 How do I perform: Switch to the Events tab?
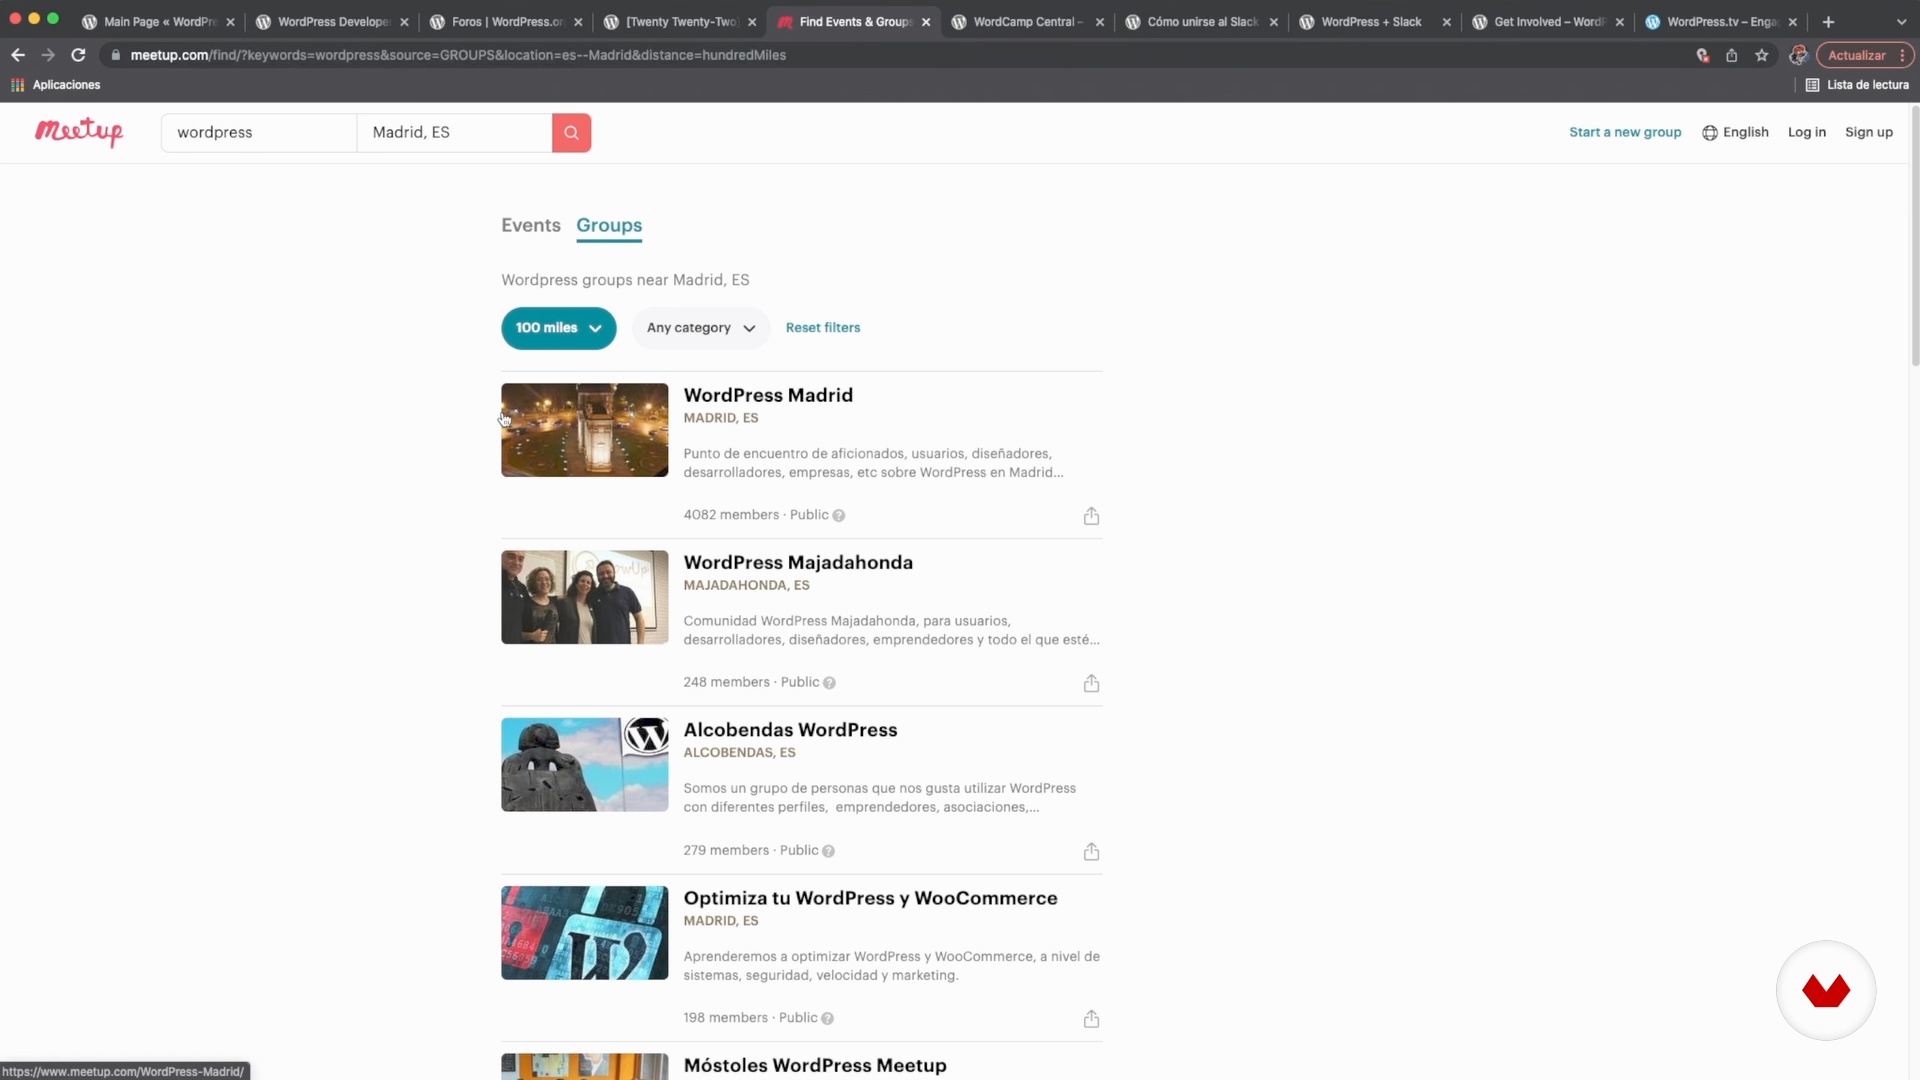coord(530,225)
